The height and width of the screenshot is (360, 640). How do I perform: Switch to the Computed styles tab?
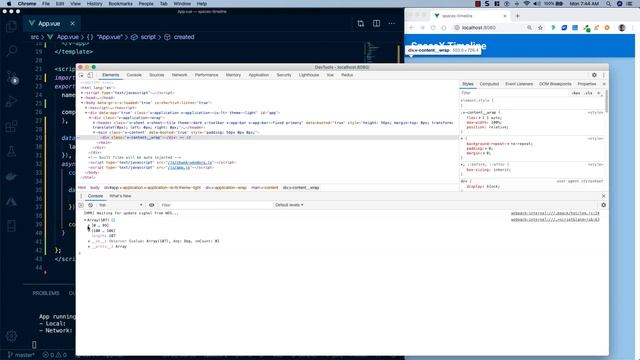click(489, 84)
